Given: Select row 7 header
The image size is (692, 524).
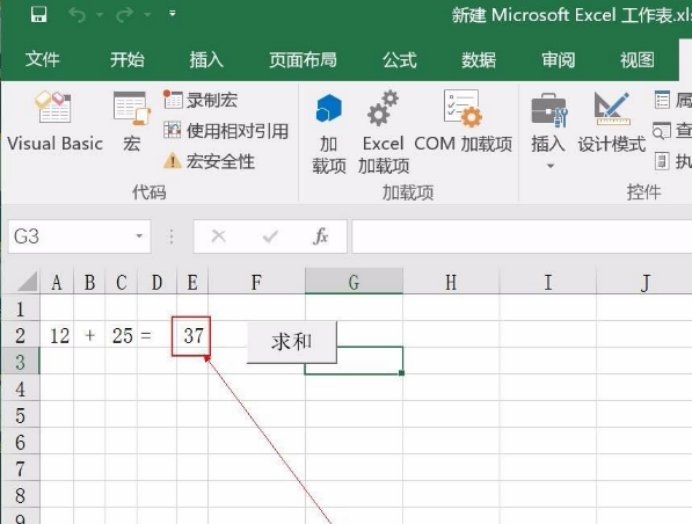Looking at the screenshot, I should 20,468.
